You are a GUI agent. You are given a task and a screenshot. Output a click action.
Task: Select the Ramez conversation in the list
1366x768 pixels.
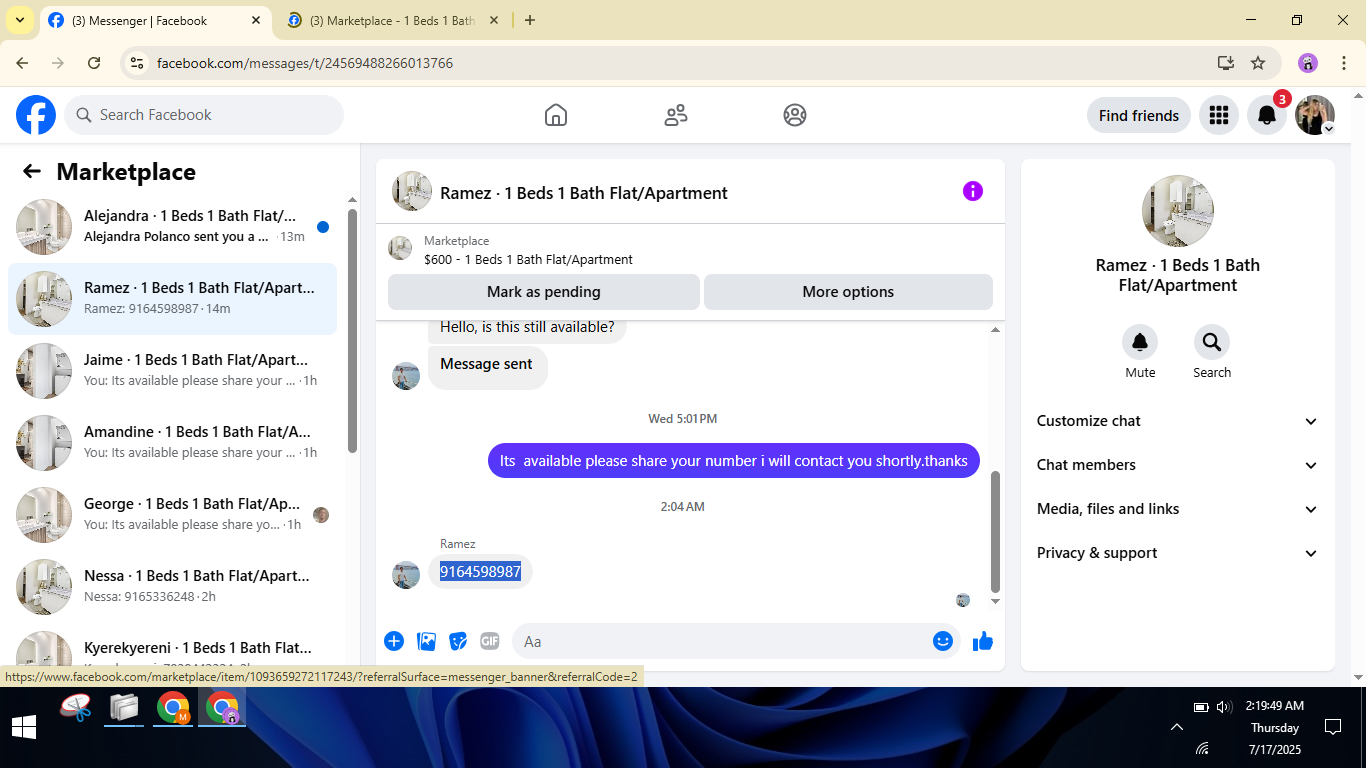click(x=173, y=299)
